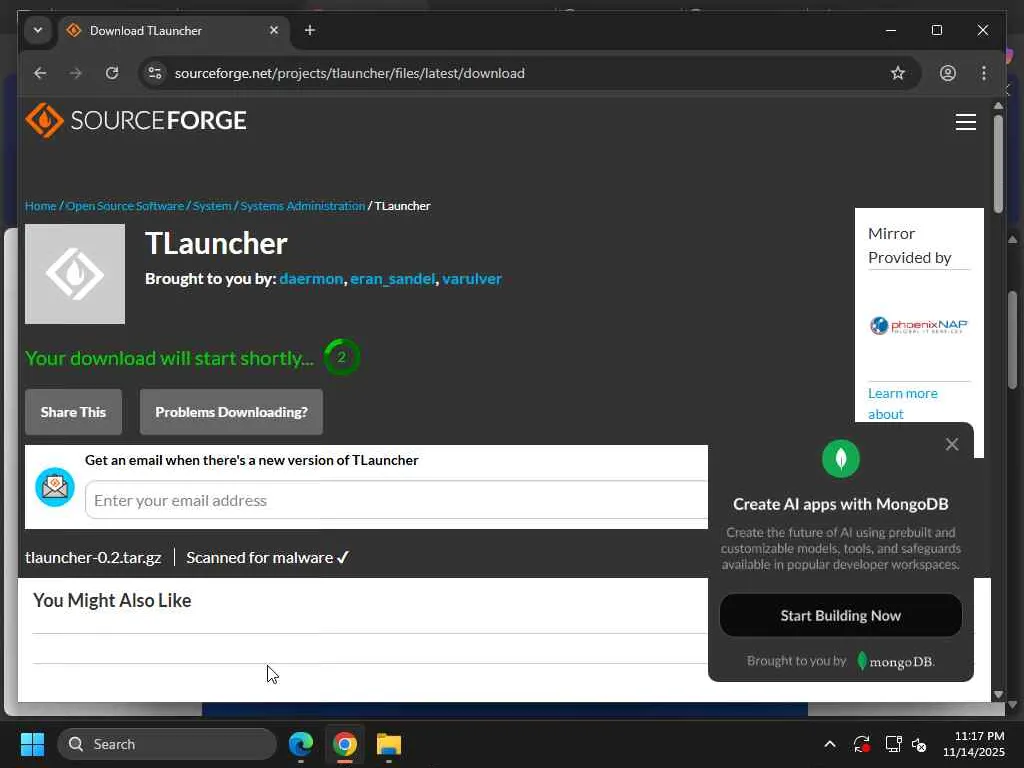This screenshot has width=1024, height=768.
Task: Open the System breadcrumb link
Action: point(212,206)
